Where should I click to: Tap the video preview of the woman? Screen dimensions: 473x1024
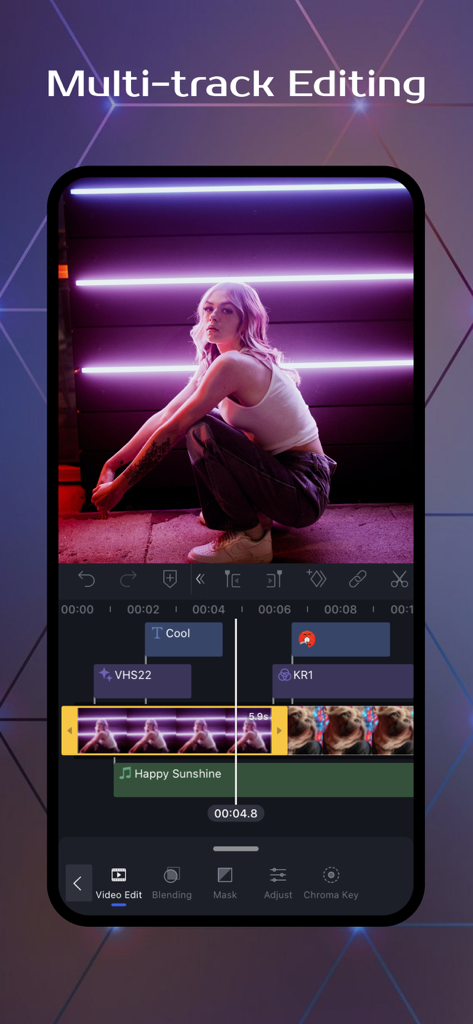click(236, 370)
